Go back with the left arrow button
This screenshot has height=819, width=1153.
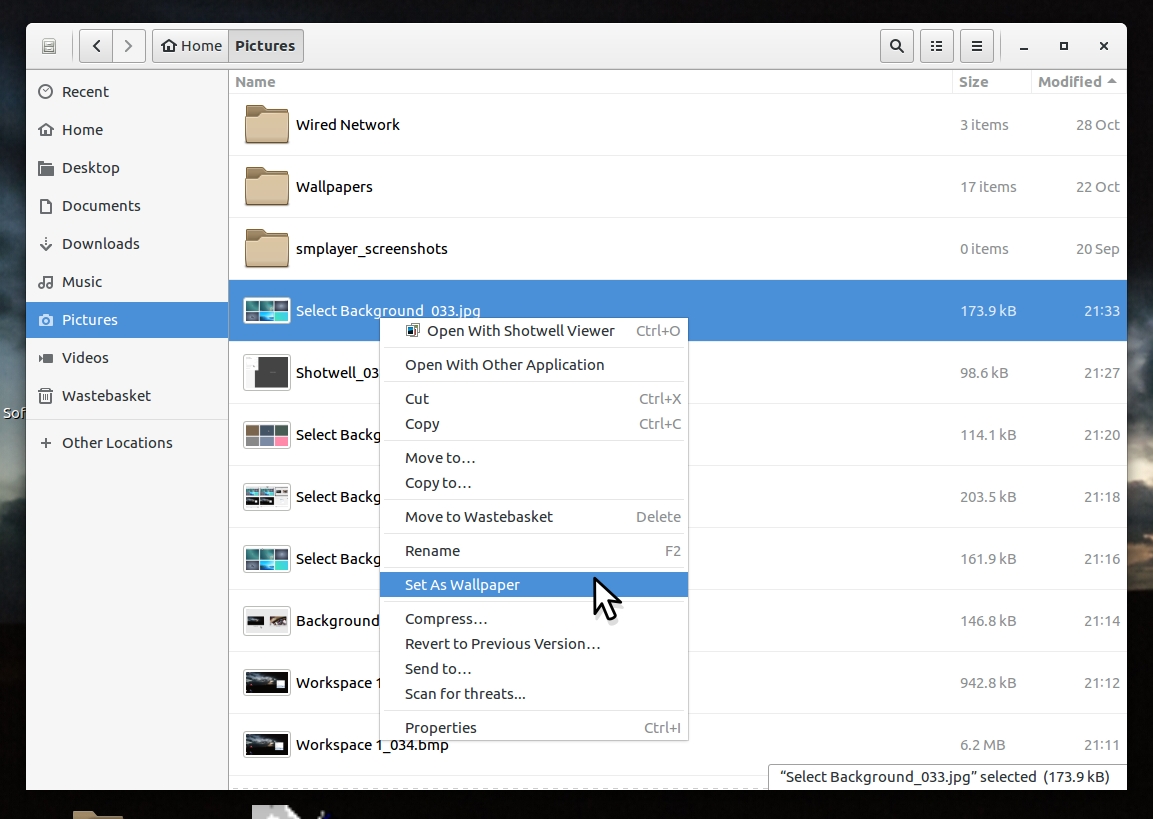[x=96, y=46]
